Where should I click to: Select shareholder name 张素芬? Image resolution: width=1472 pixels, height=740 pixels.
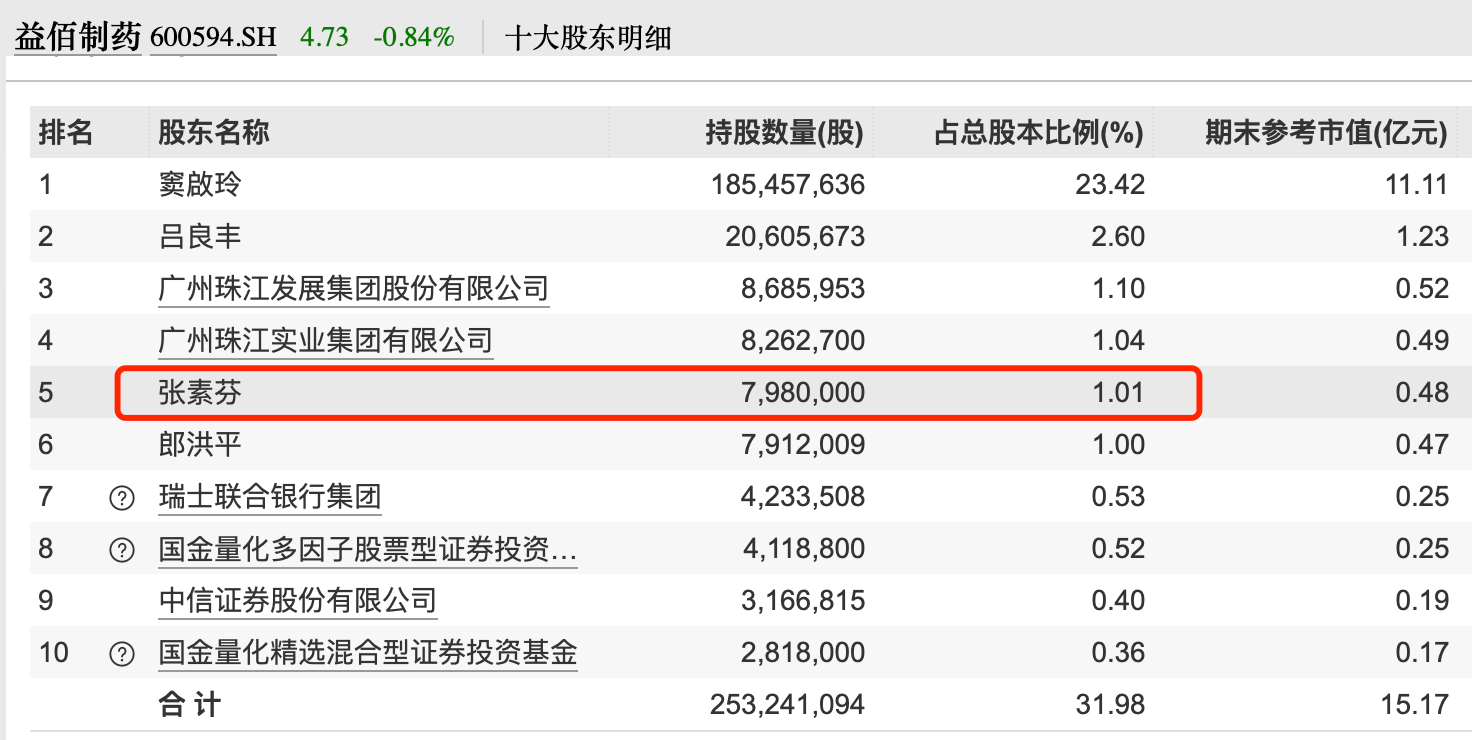point(200,393)
